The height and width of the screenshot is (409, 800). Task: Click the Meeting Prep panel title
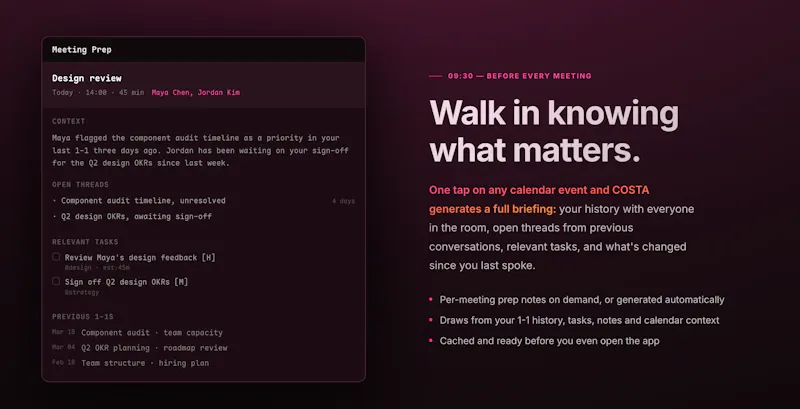click(x=82, y=49)
